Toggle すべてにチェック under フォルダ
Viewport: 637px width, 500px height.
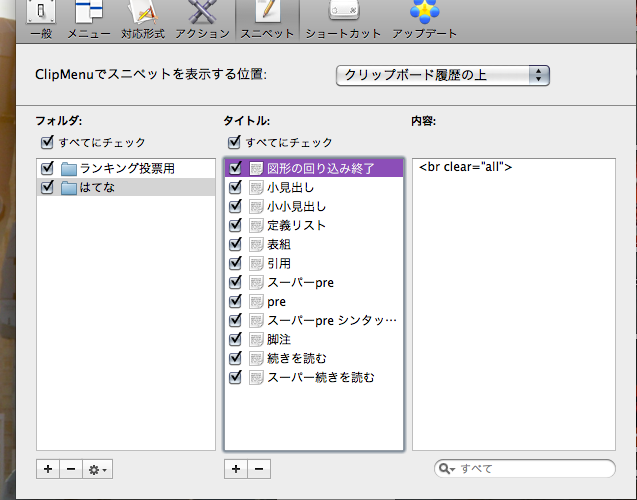coord(47,142)
